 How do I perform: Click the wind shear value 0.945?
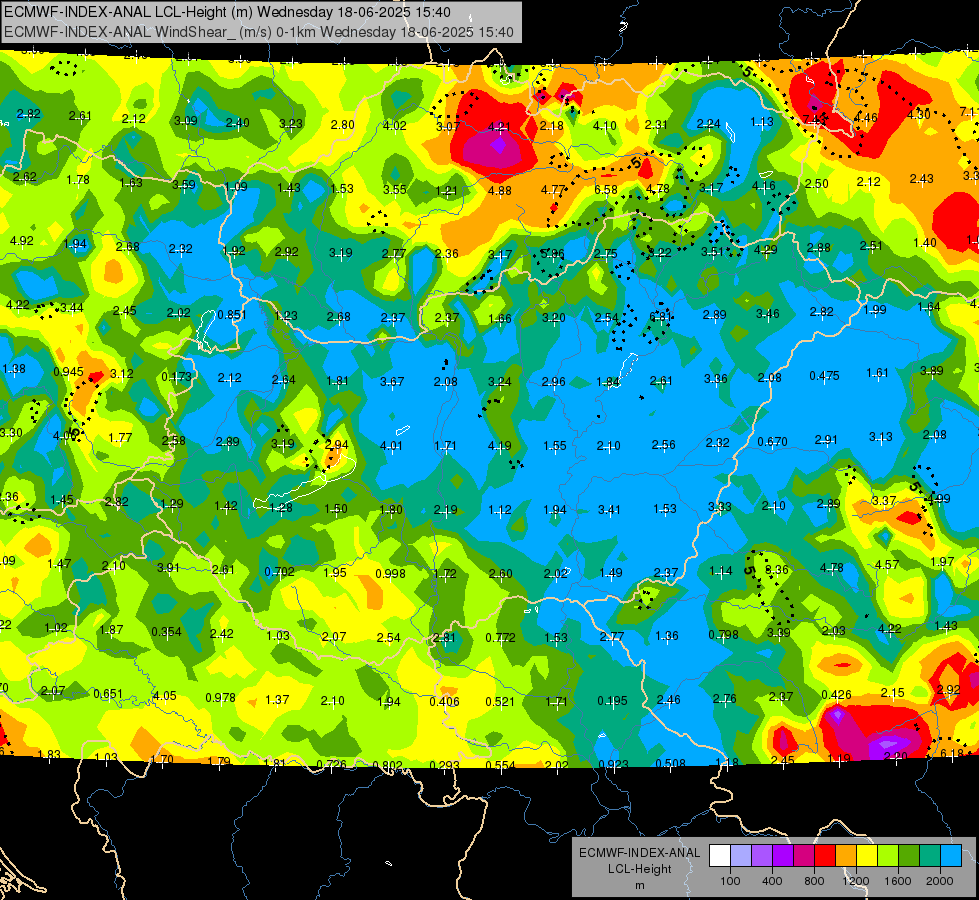(69, 372)
